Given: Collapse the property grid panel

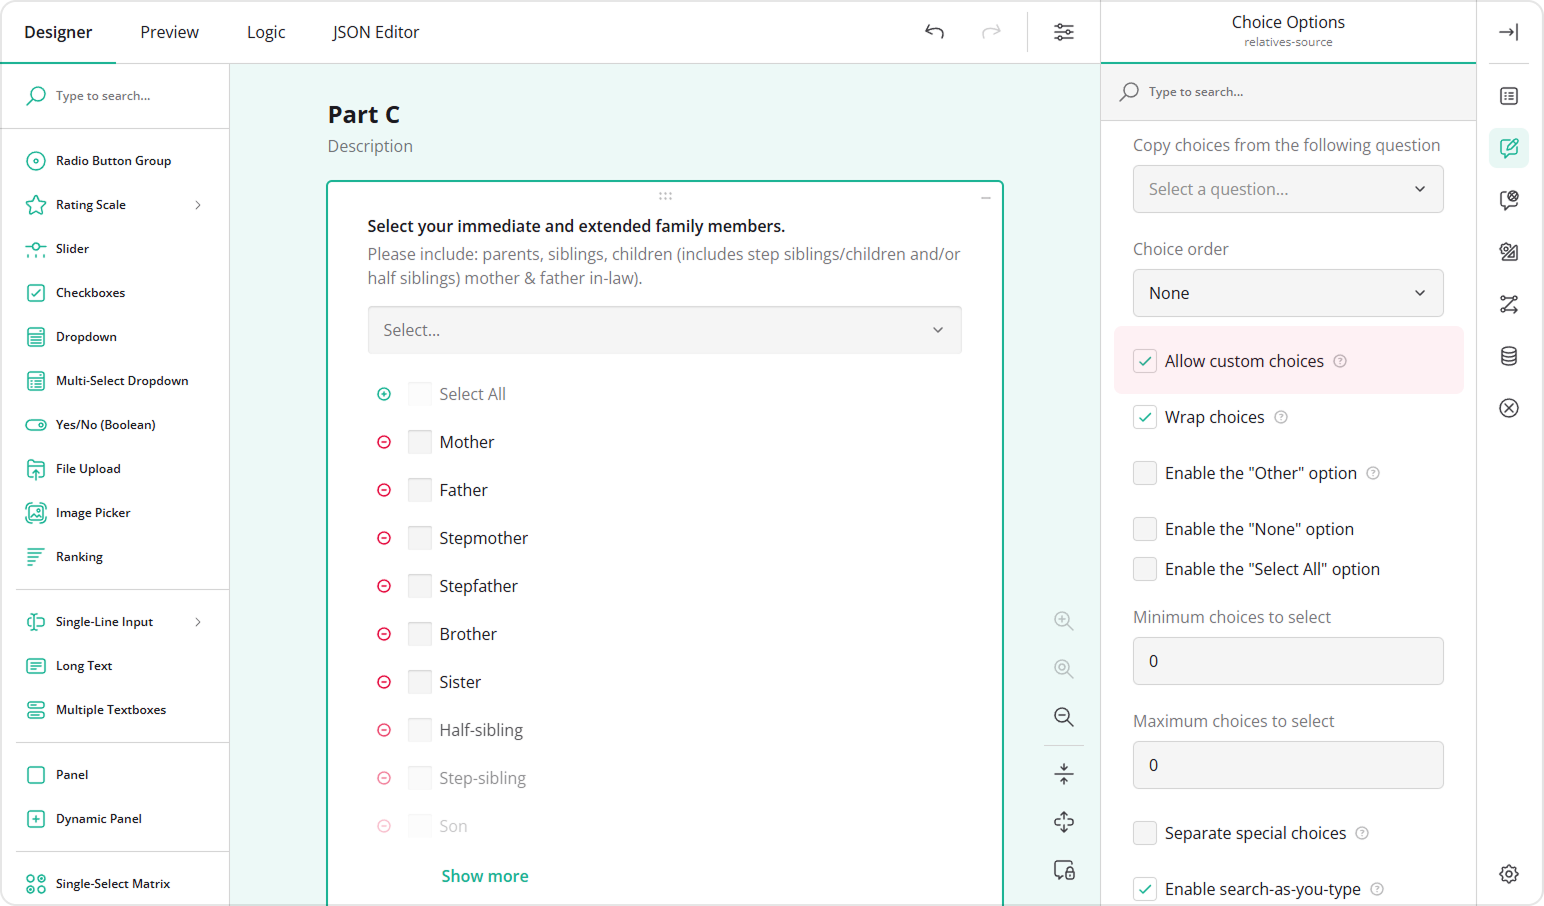Looking at the screenshot, I should (x=1509, y=31).
